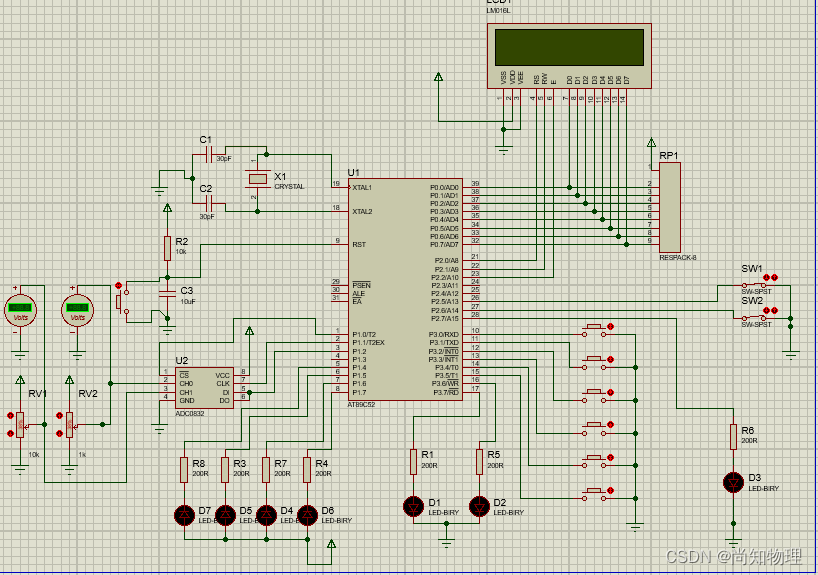
Task: Select the LED D7 symbol
Action: [184, 515]
